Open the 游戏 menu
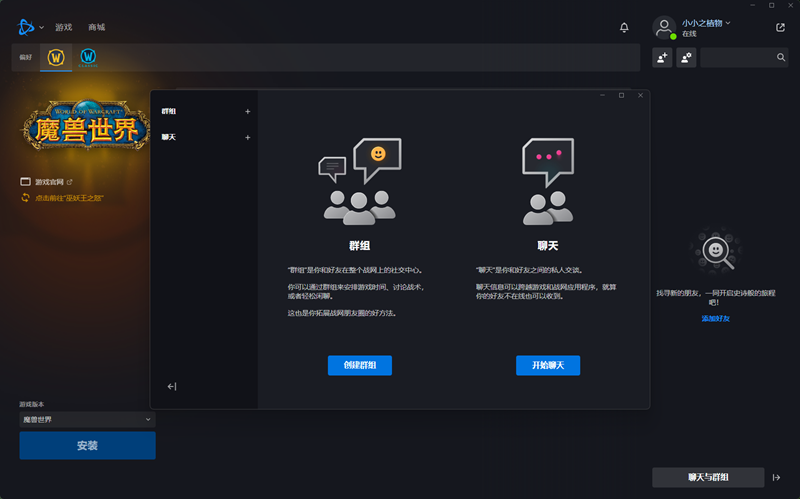Screen dimensions: 800x499 [64, 28]
